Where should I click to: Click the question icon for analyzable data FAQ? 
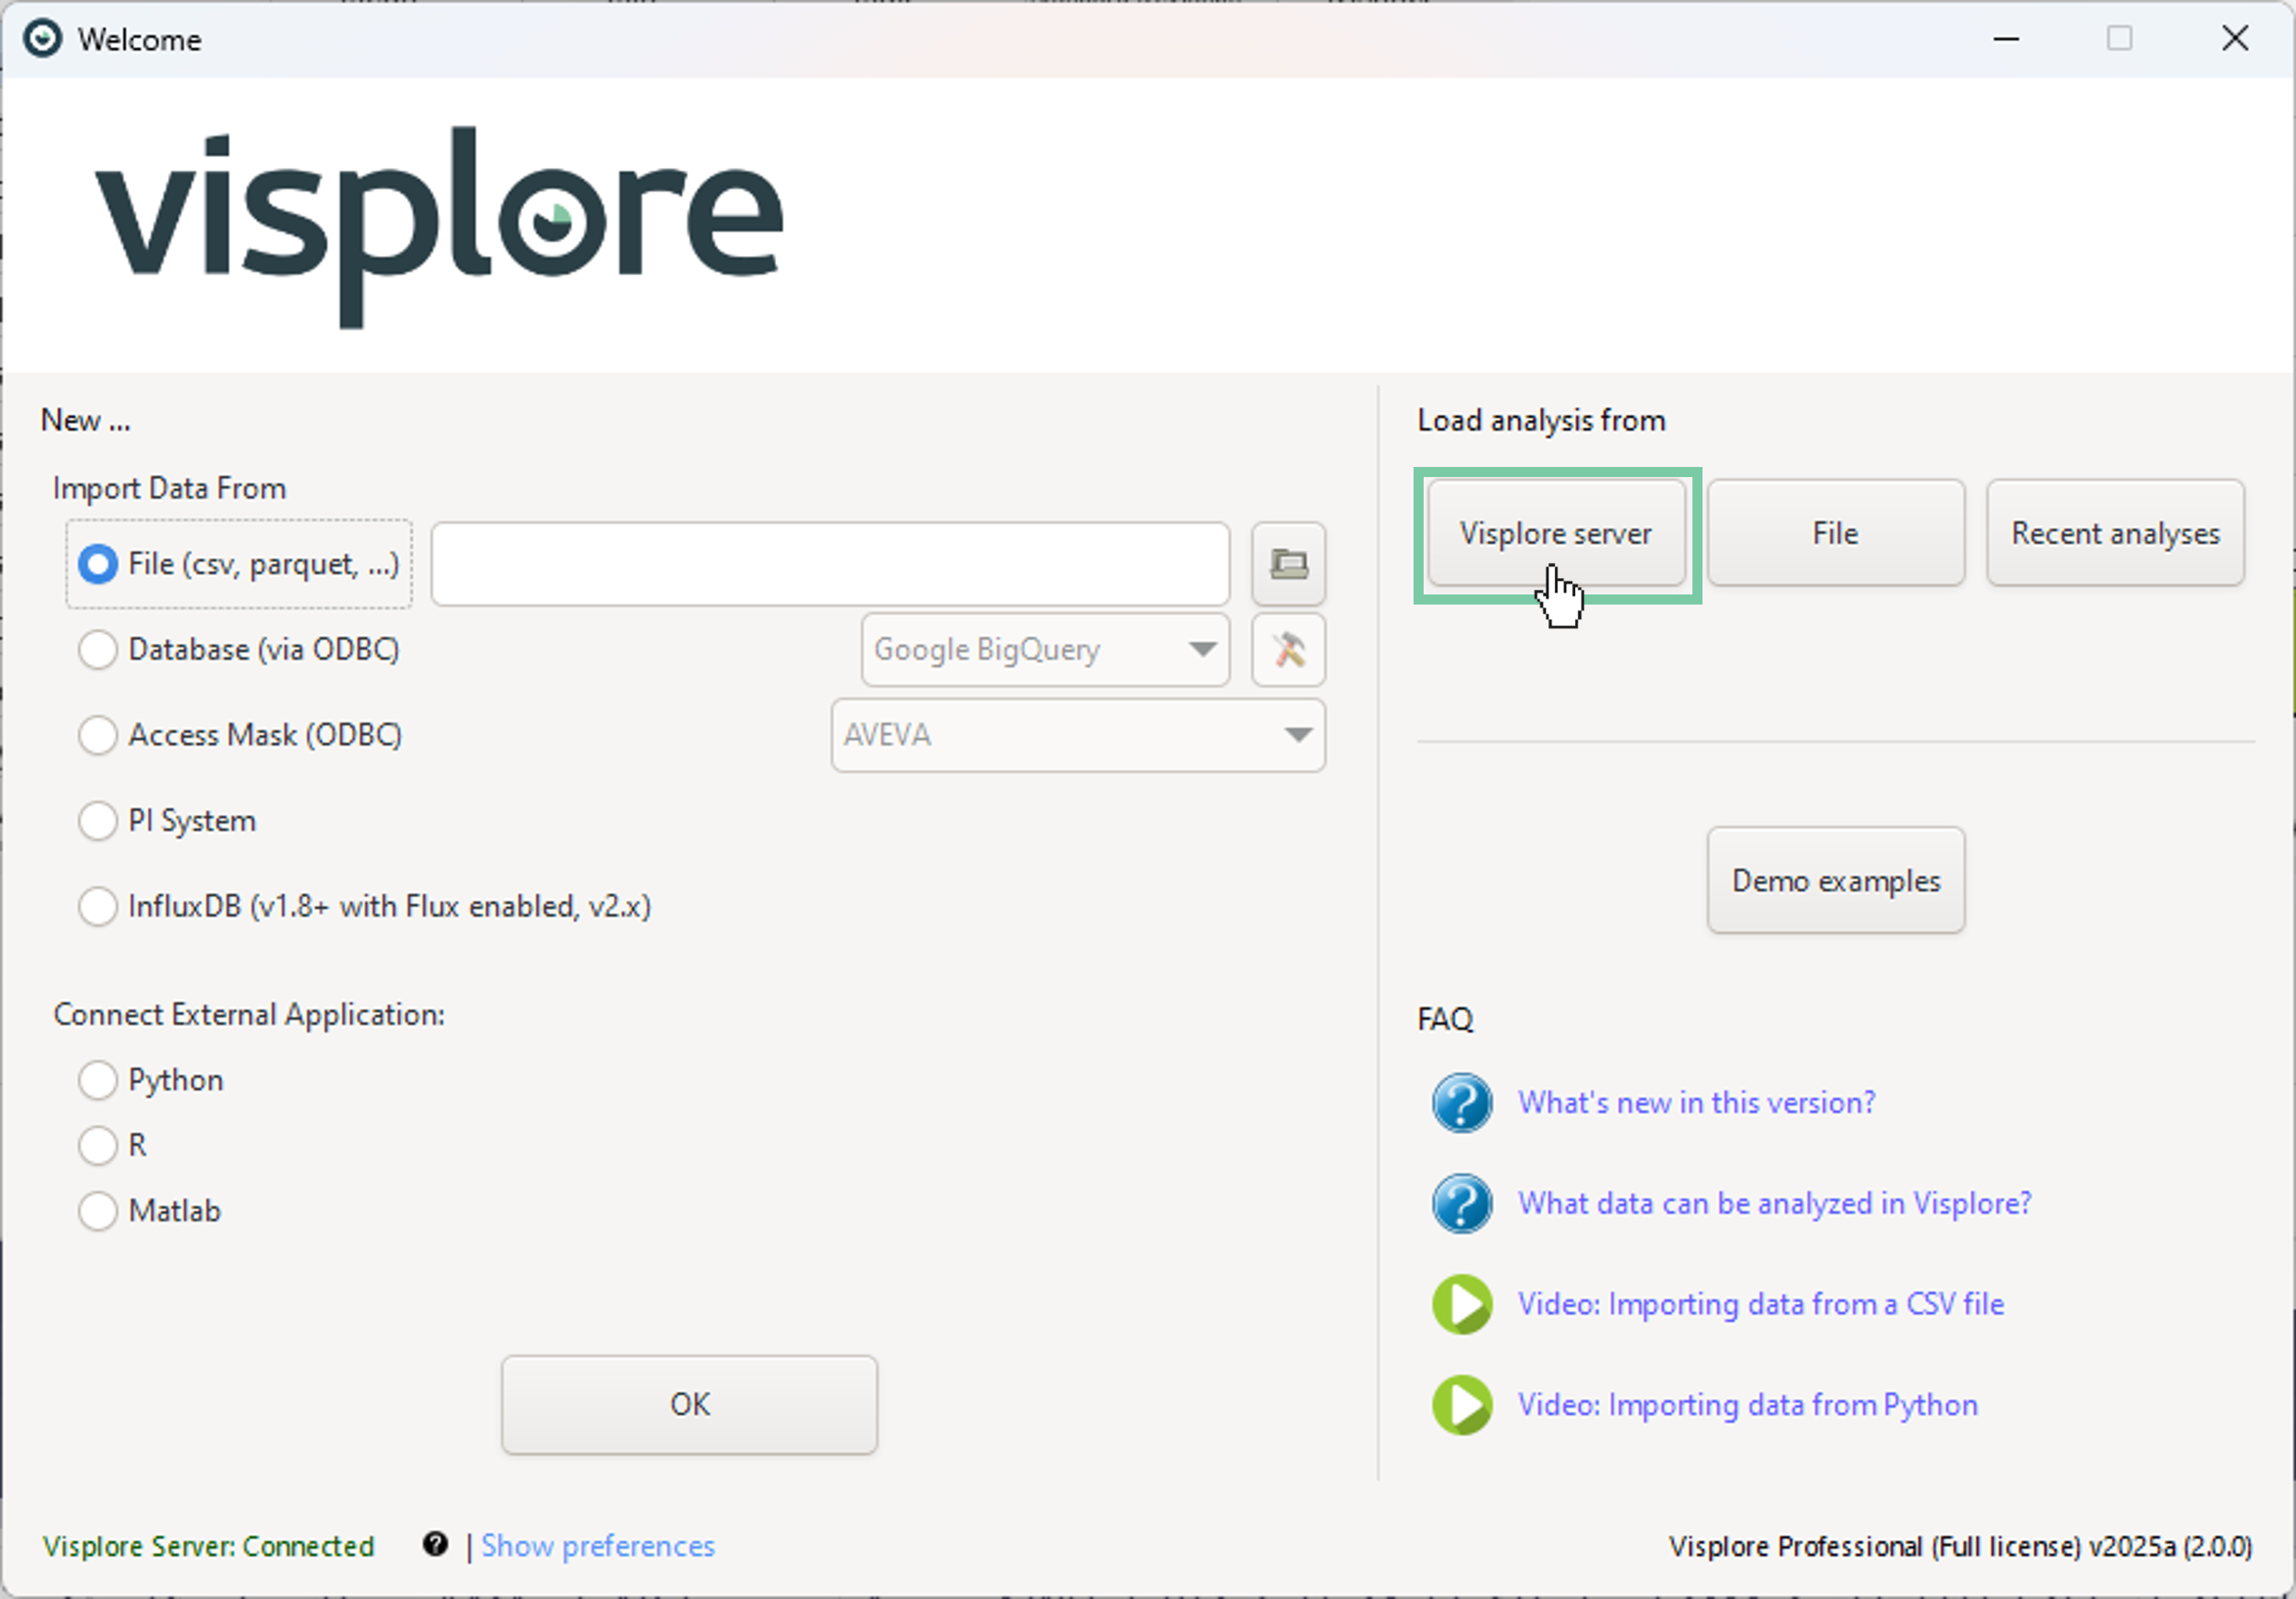click(1461, 1203)
